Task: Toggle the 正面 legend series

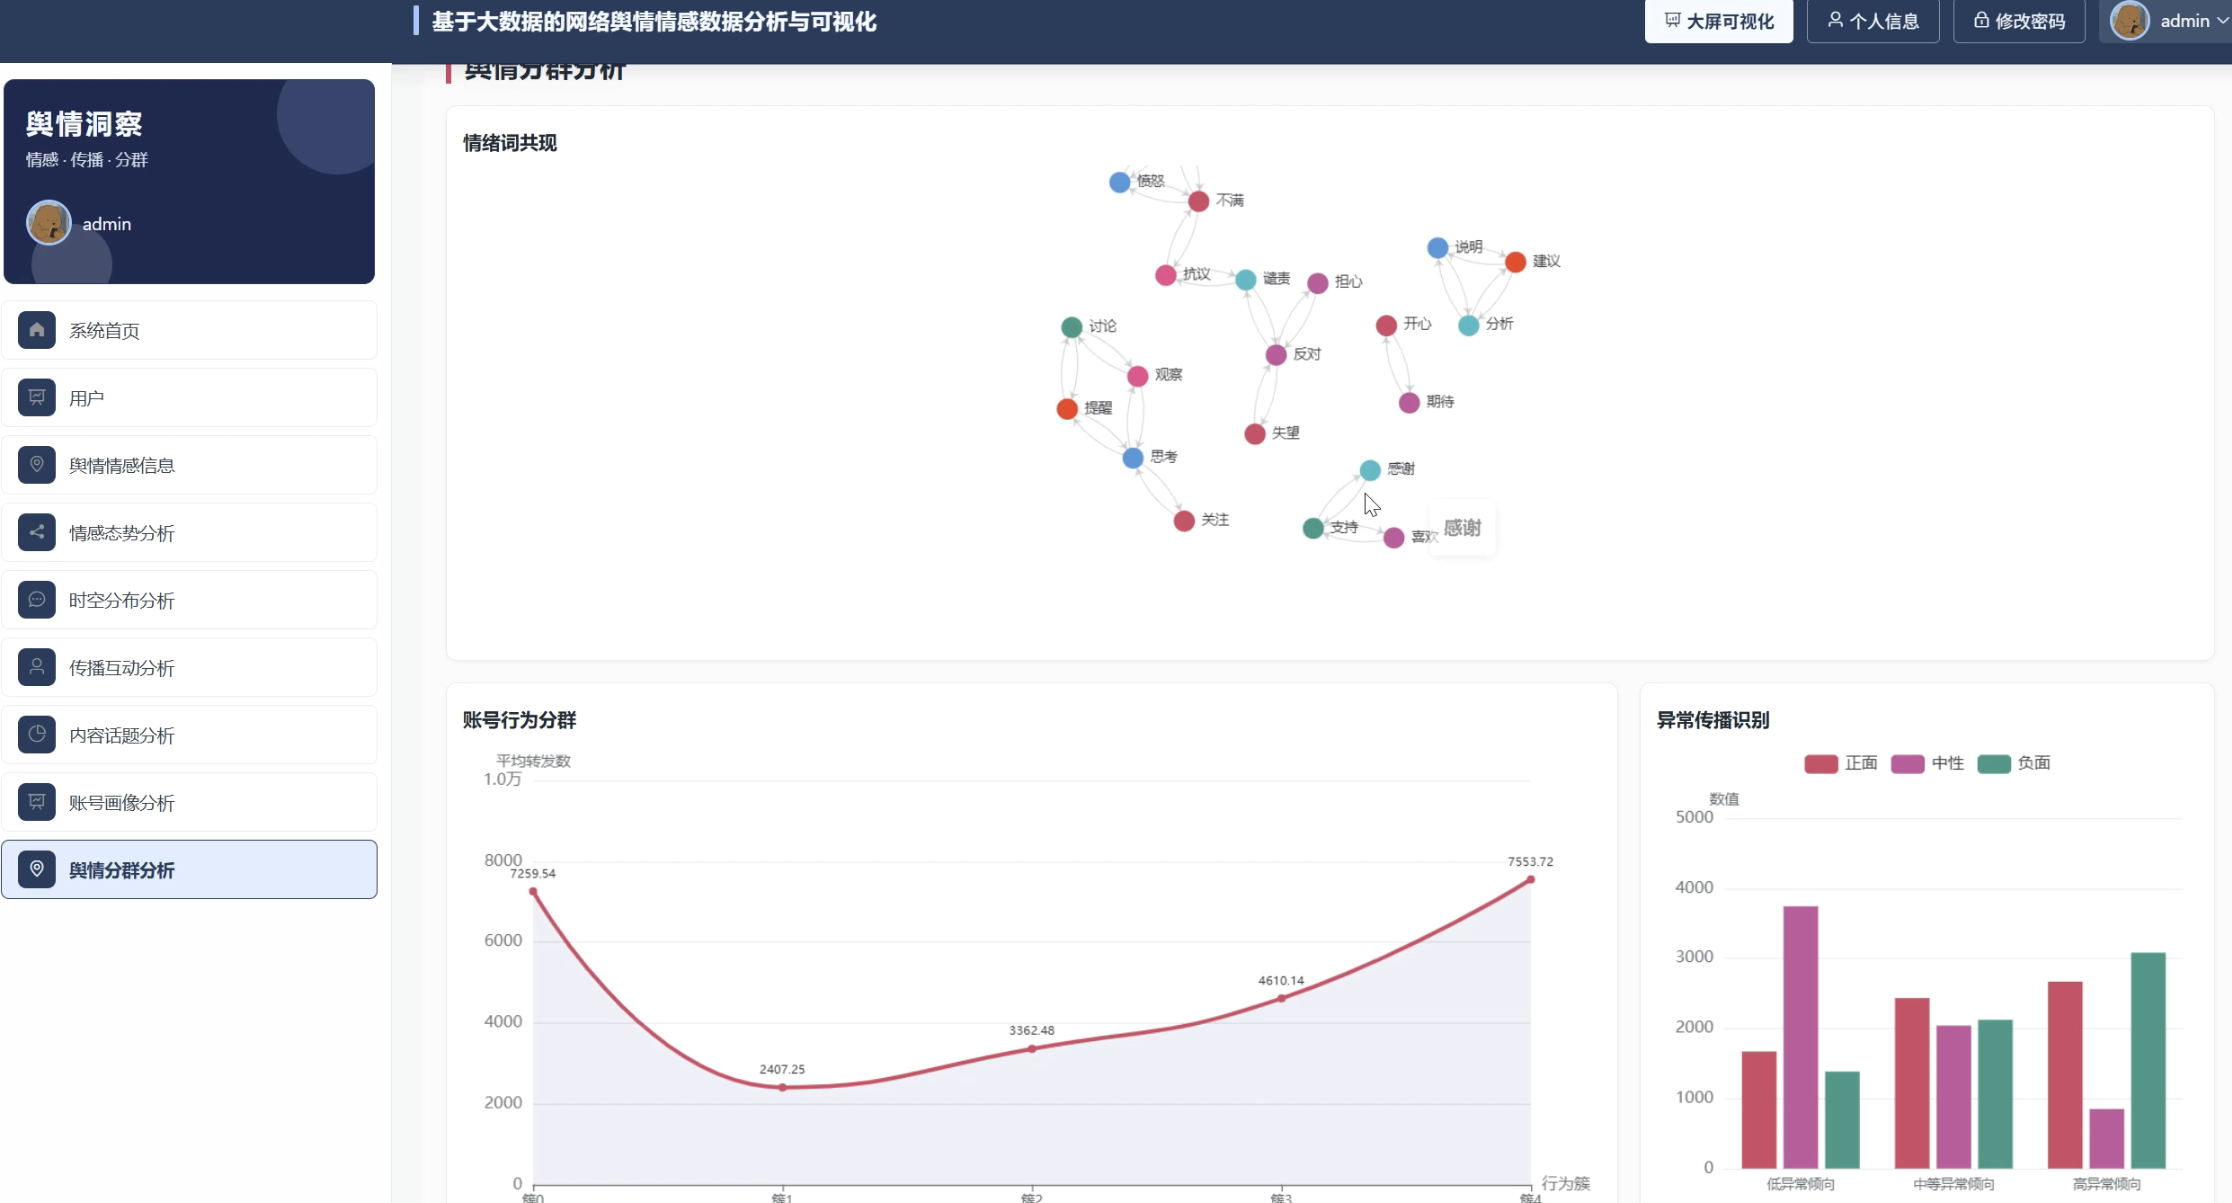Action: (x=1841, y=763)
